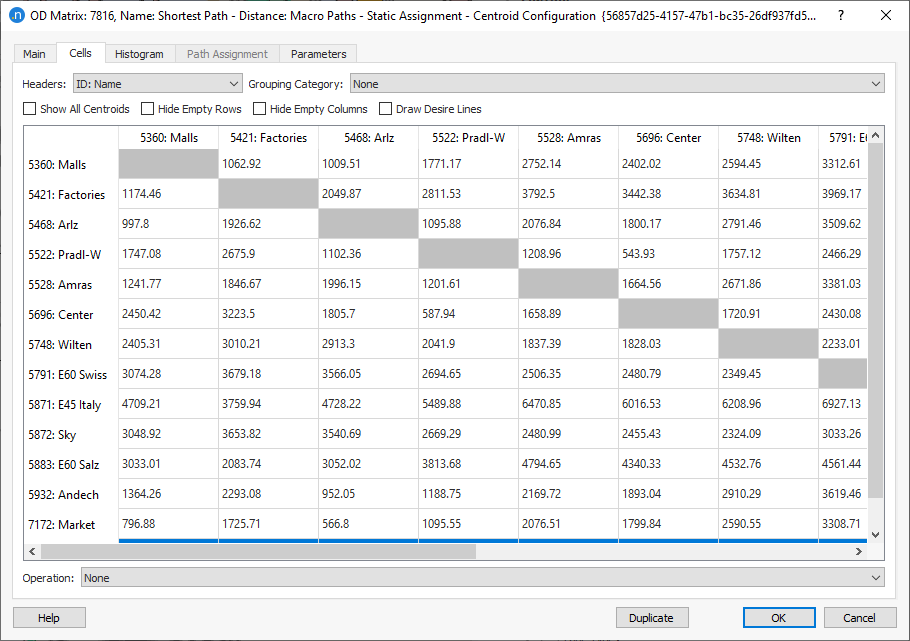Enable Draw Desire Lines checkbox
Viewport: 910px width, 641px height.
pyautogui.click(x=385, y=109)
